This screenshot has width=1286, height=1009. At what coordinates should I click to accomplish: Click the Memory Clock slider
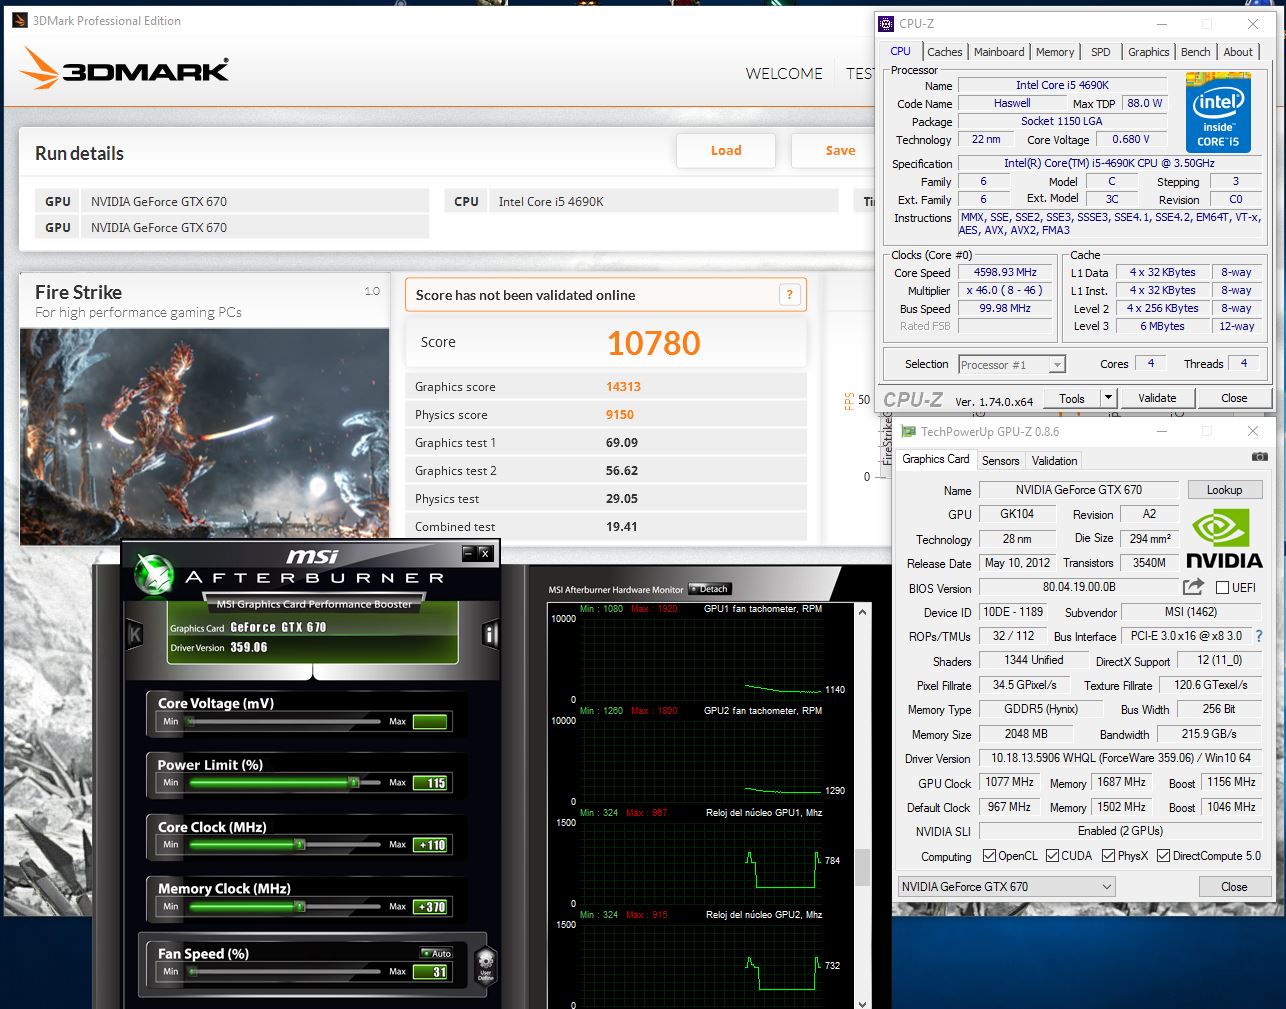pos(285,907)
